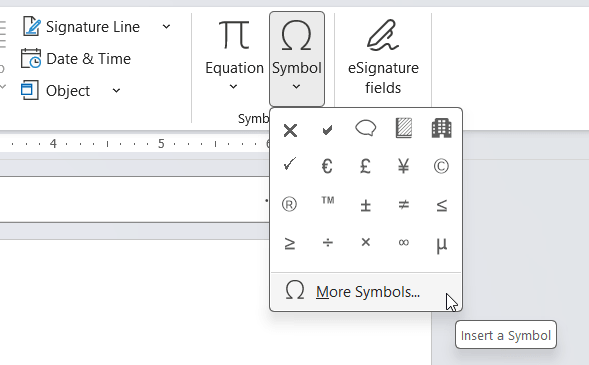
Task: Click the eSignature fields button
Action: pos(383,57)
